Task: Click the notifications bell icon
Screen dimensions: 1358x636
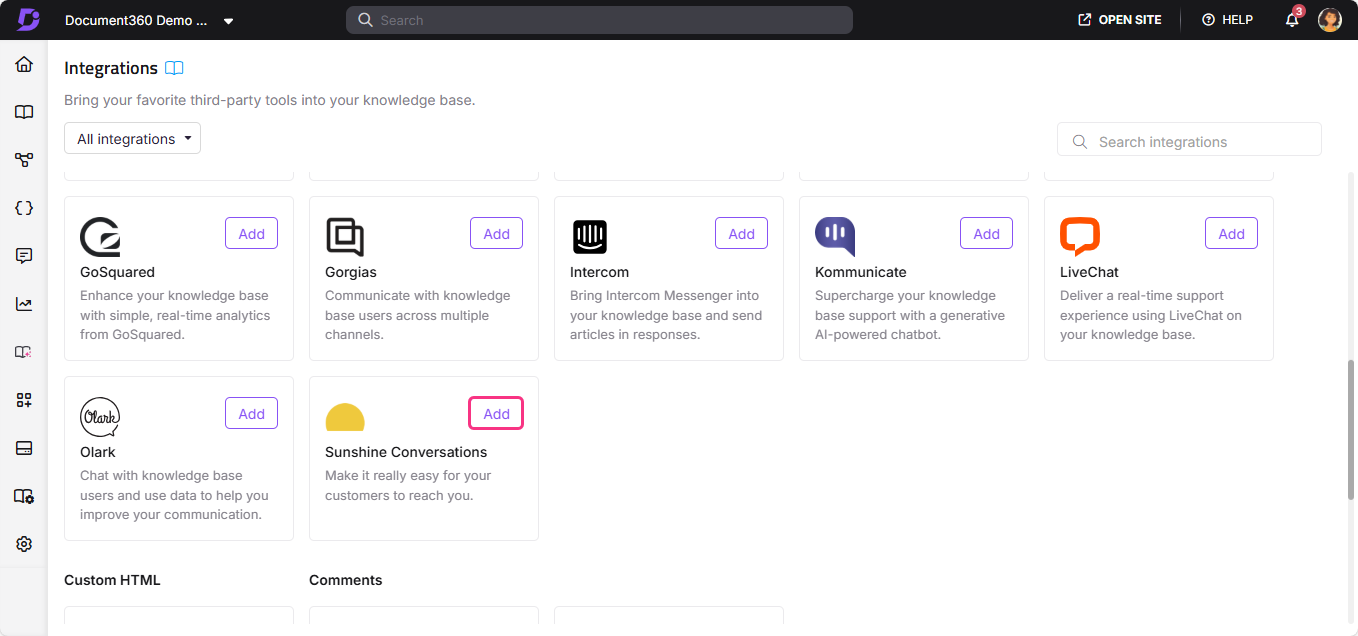Action: click(1291, 19)
